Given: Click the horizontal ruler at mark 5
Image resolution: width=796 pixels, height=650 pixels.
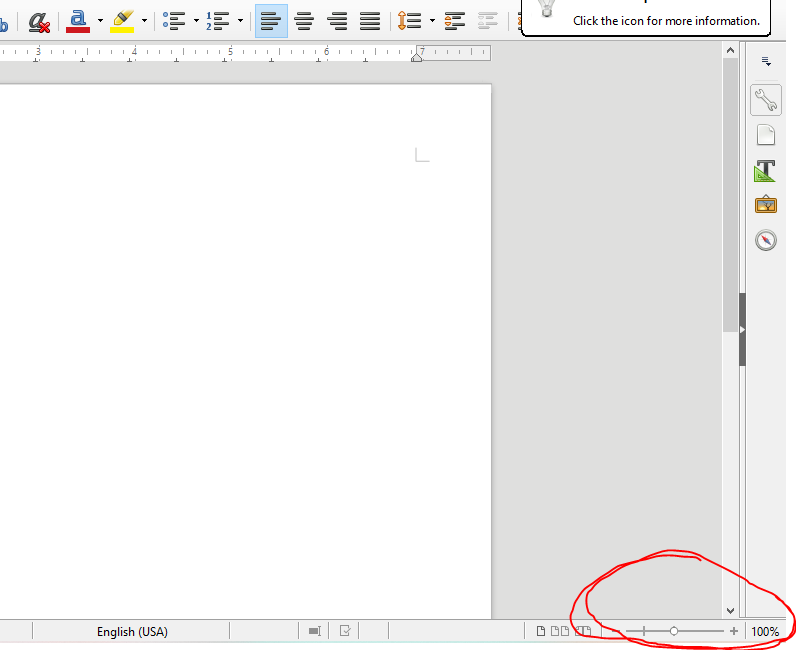Looking at the screenshot, I should 230,51.
